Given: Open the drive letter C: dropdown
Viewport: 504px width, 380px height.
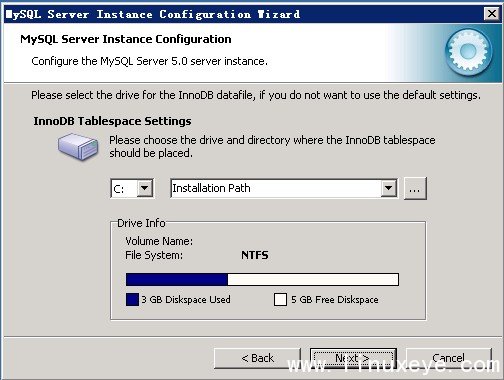Looking at the screenshot, I should point(145,188).
